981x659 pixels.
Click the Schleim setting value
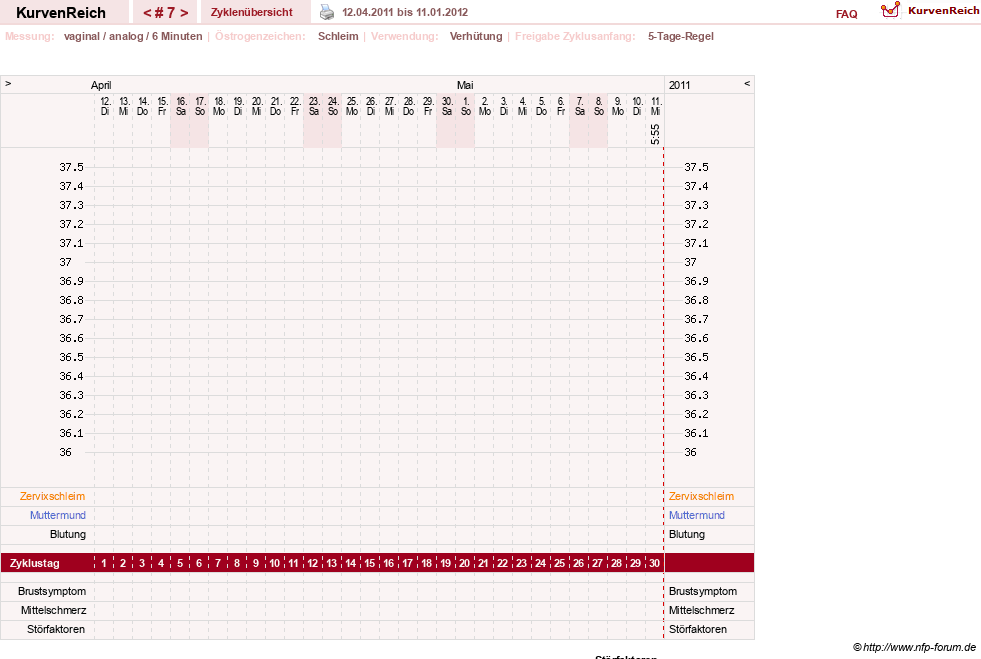[x=338, y=36]
